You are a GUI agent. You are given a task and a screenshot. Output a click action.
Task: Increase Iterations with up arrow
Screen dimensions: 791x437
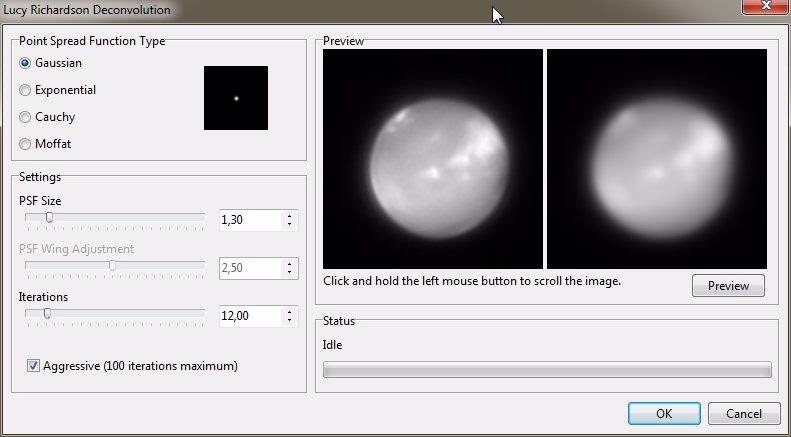point(290,312)
